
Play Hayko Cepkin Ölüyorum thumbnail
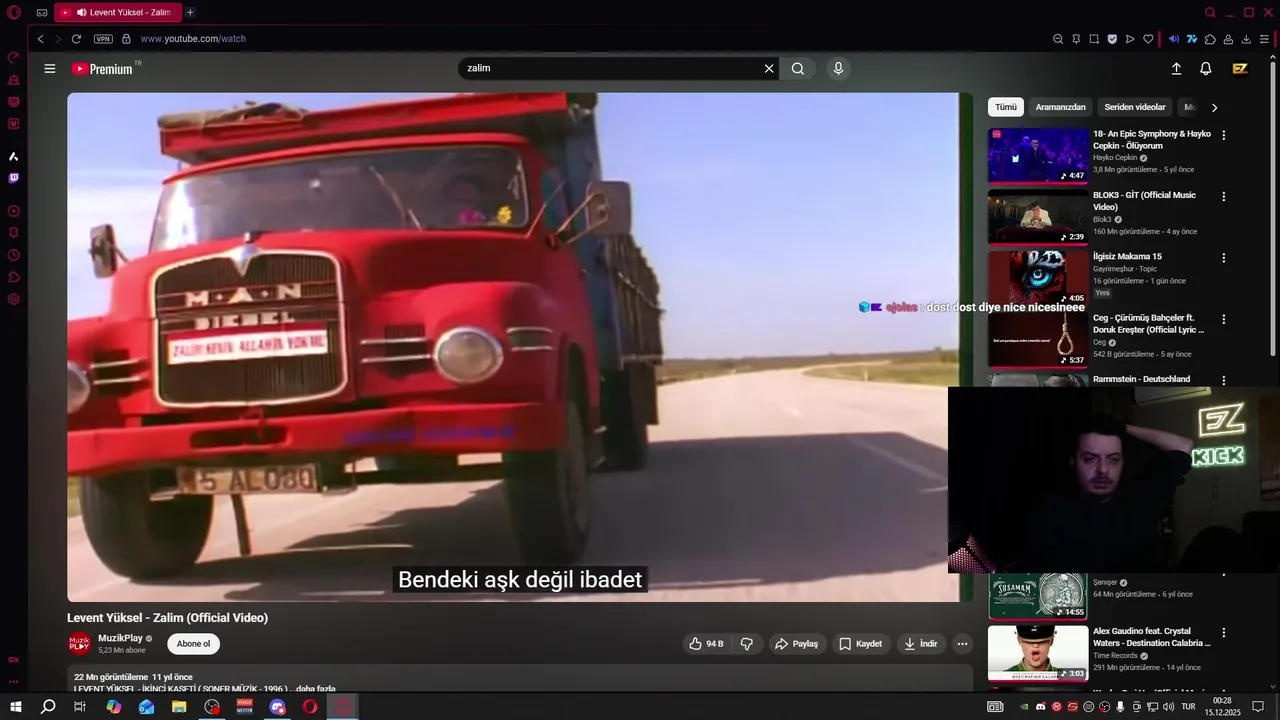pos(1038,155)
